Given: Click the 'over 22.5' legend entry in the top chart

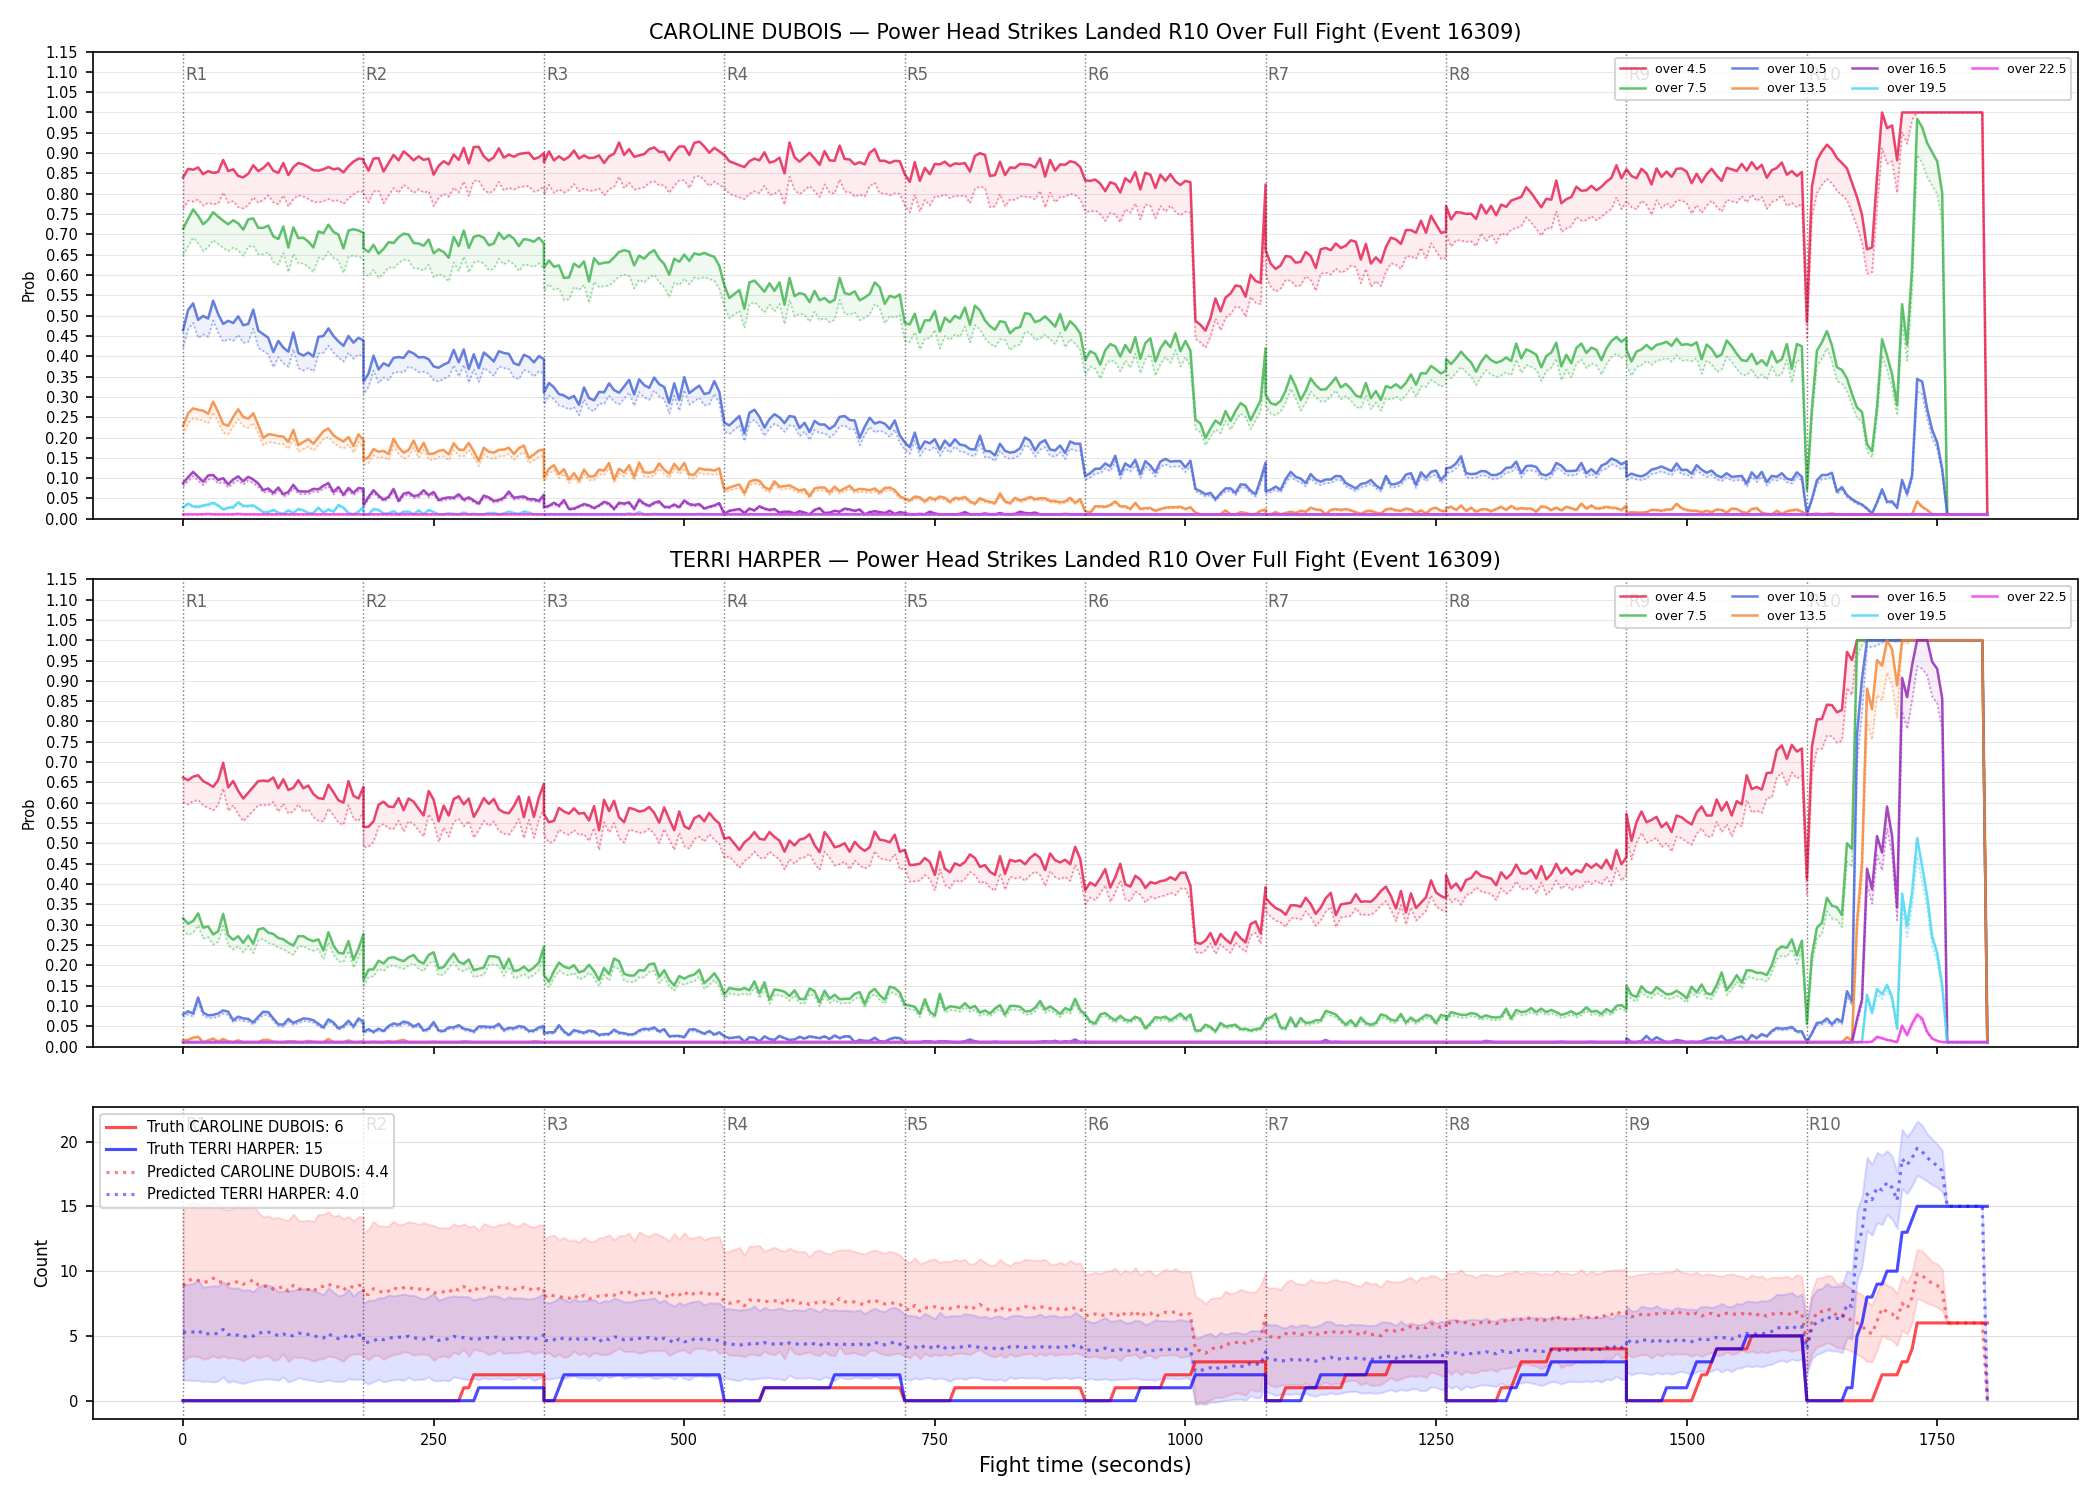Looking at the screenshot, I should 2018,69.
